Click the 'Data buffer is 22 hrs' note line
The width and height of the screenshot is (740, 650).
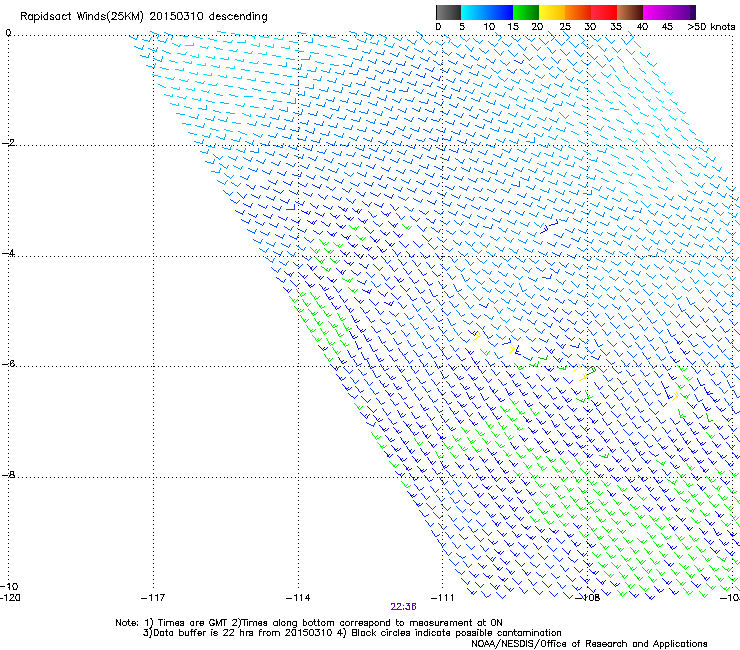[352, 633]
